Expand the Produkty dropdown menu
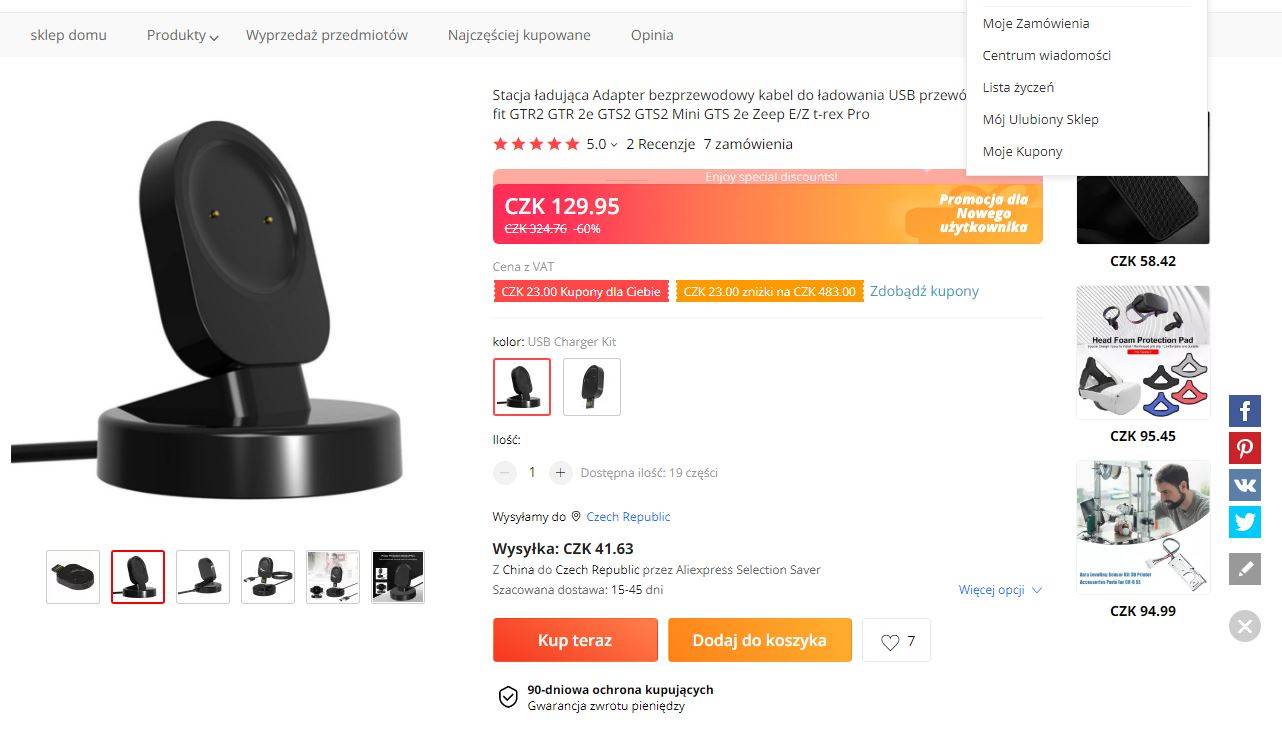Screen dimensions: 1282x737 pos(183,35)
